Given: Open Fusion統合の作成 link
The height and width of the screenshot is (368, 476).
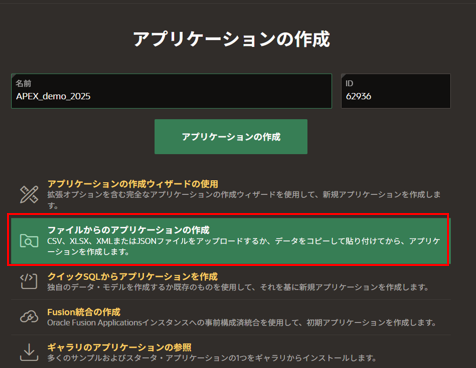Looking at the screenshot, I should pos(84,312).
